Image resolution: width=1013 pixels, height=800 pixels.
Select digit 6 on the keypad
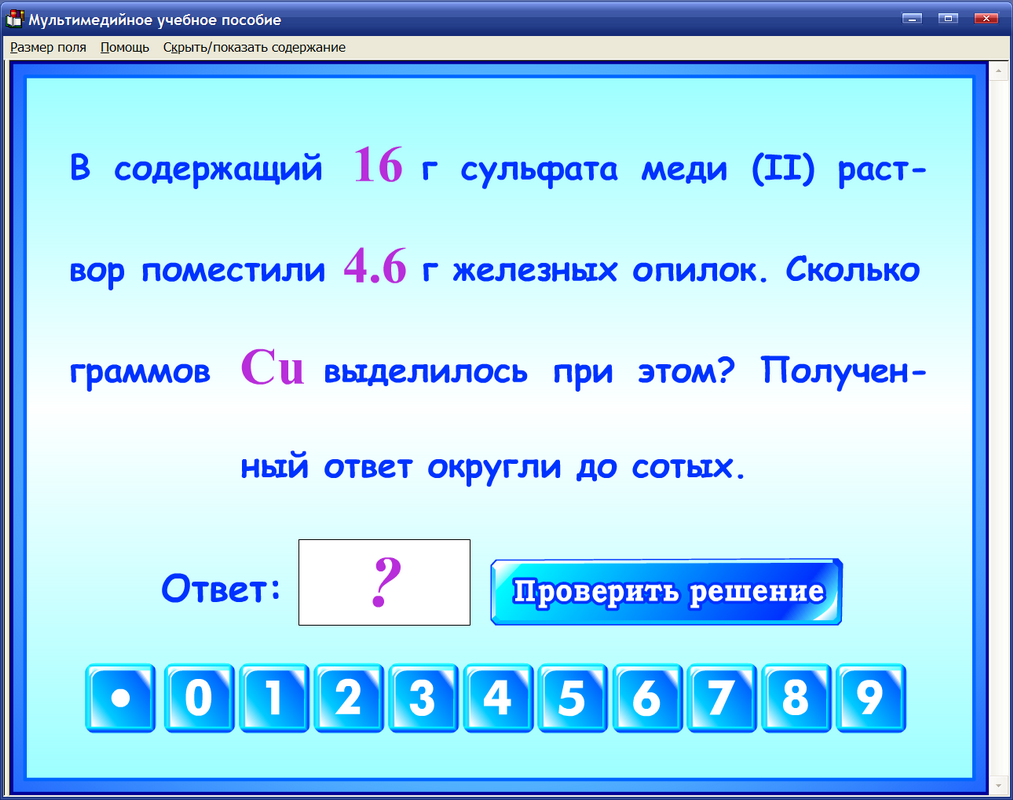coord(646,698)
